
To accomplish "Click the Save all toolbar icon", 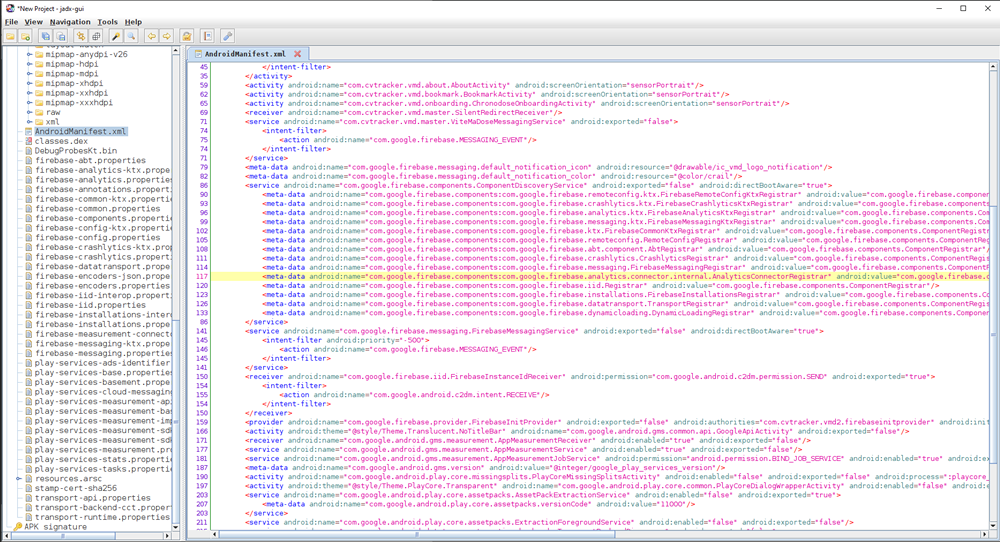I will pos(45,36).
